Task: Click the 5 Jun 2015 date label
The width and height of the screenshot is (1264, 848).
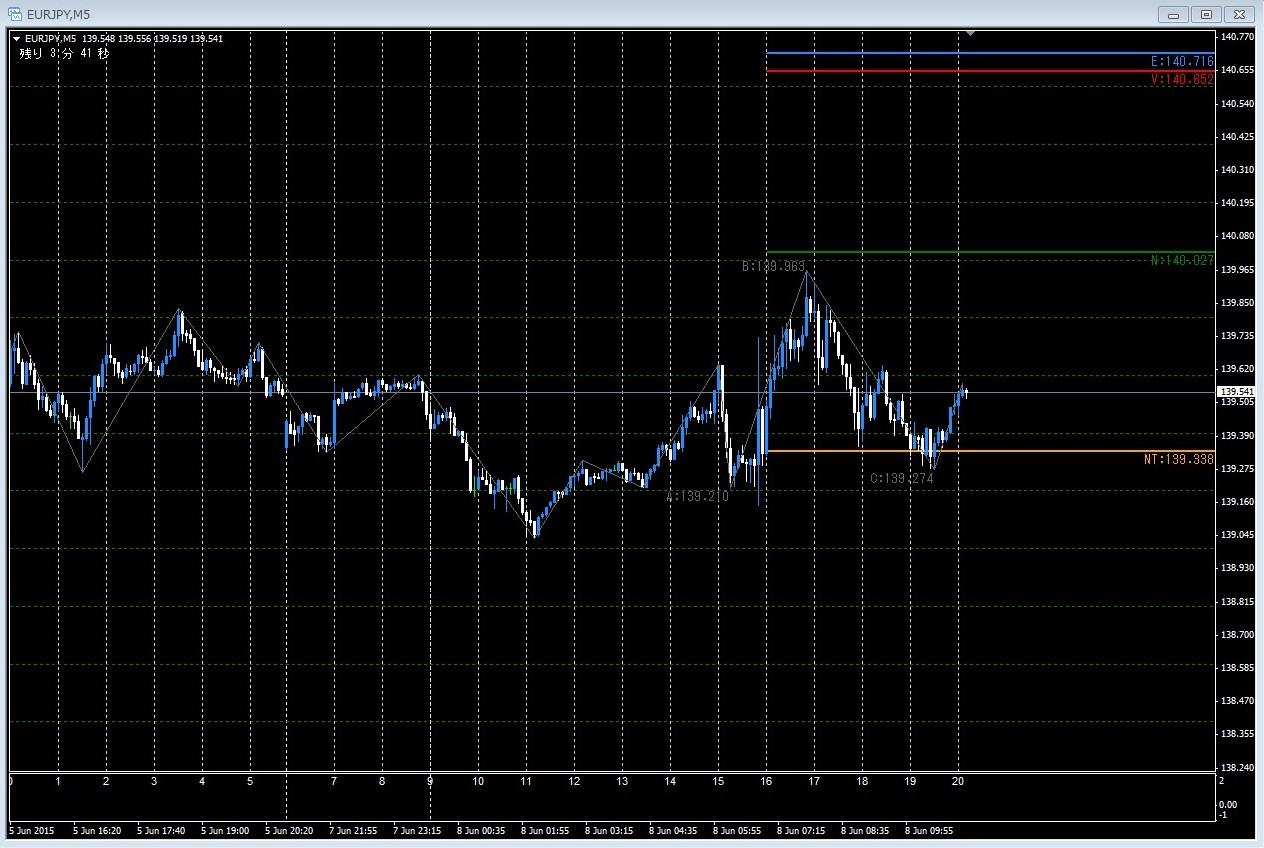Action: tap(30, 830)
